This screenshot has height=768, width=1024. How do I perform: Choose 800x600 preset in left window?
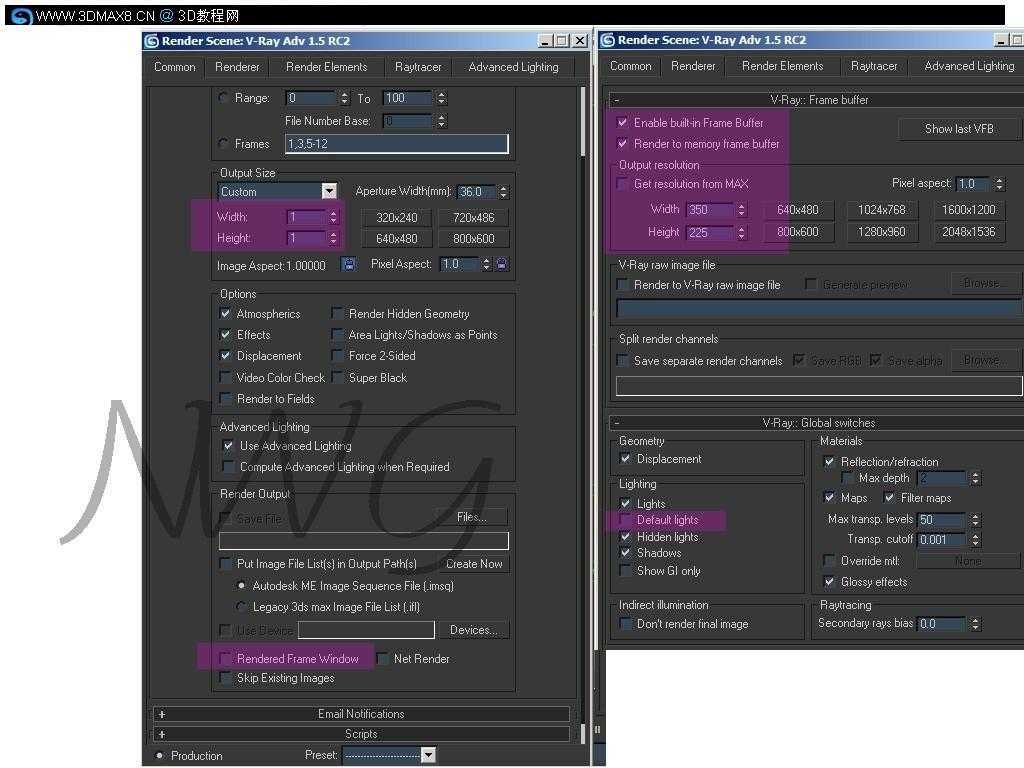473,239
